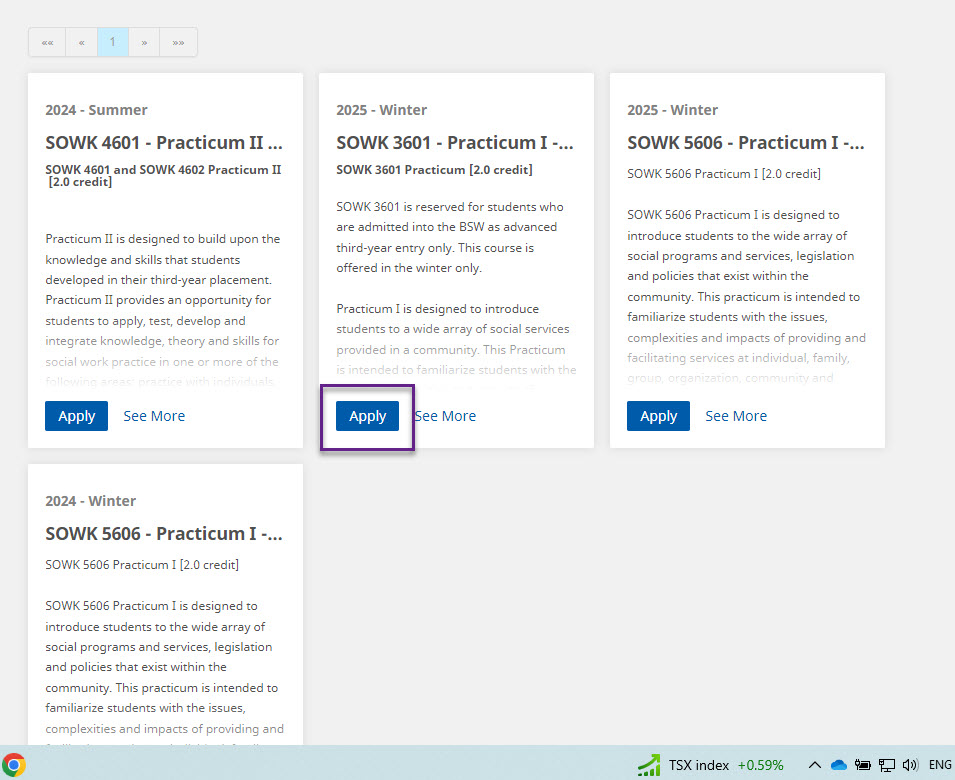The width and height of the screenshot is (955, 780).
Task: See more about 2025 Winter SOWK 5606
Action: (x=736, y=416)
